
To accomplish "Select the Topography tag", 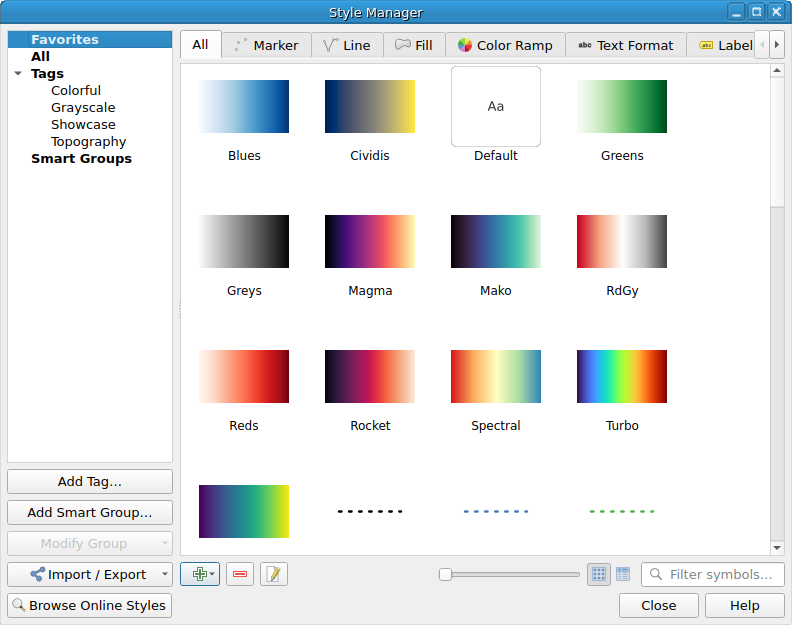I will (89, 142).
